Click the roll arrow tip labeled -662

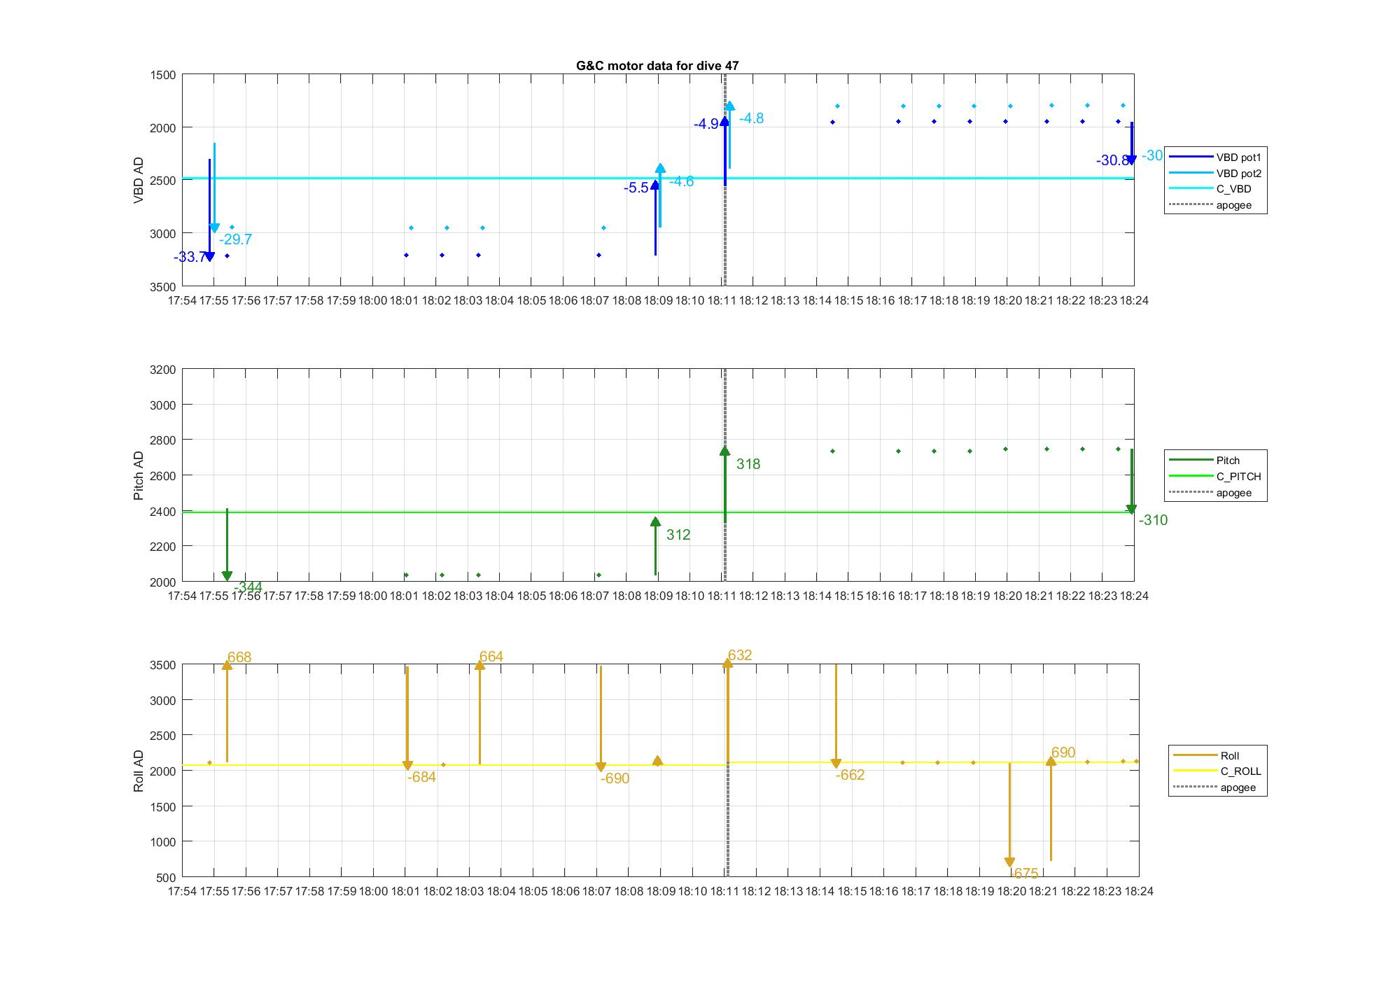[x=836, y=764]
